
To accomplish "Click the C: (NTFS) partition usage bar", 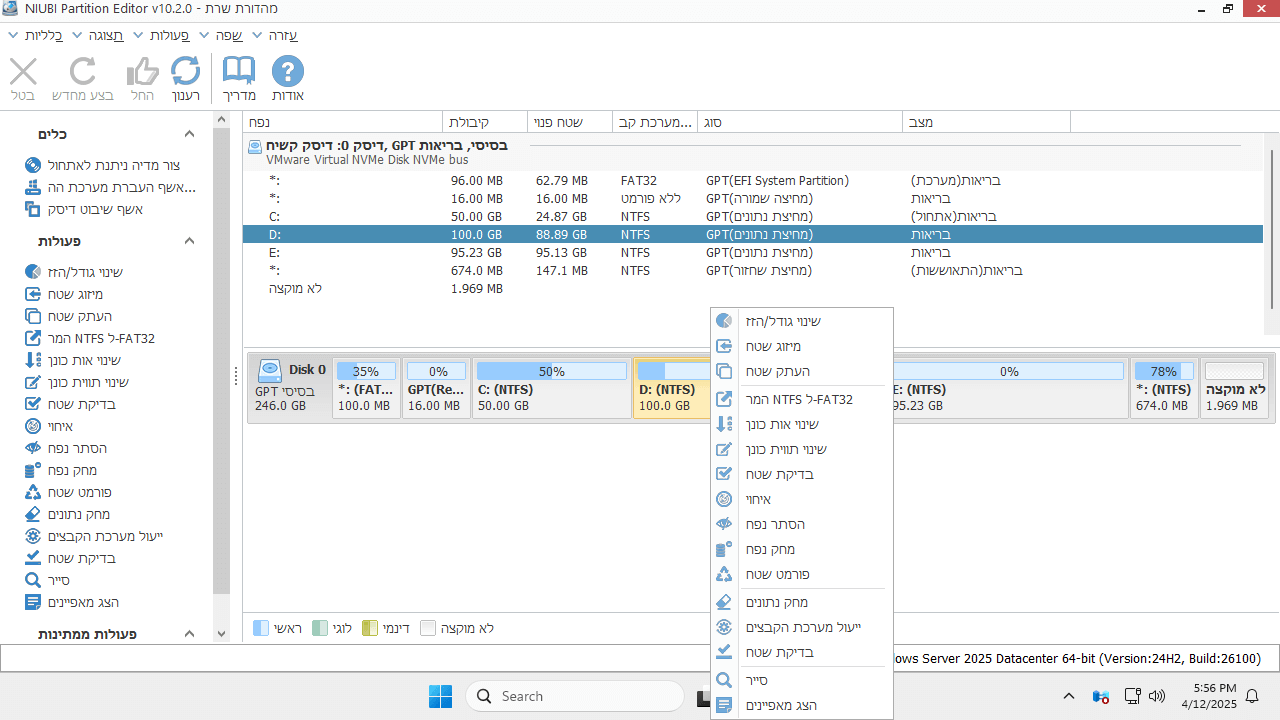I will pos(551,371).
